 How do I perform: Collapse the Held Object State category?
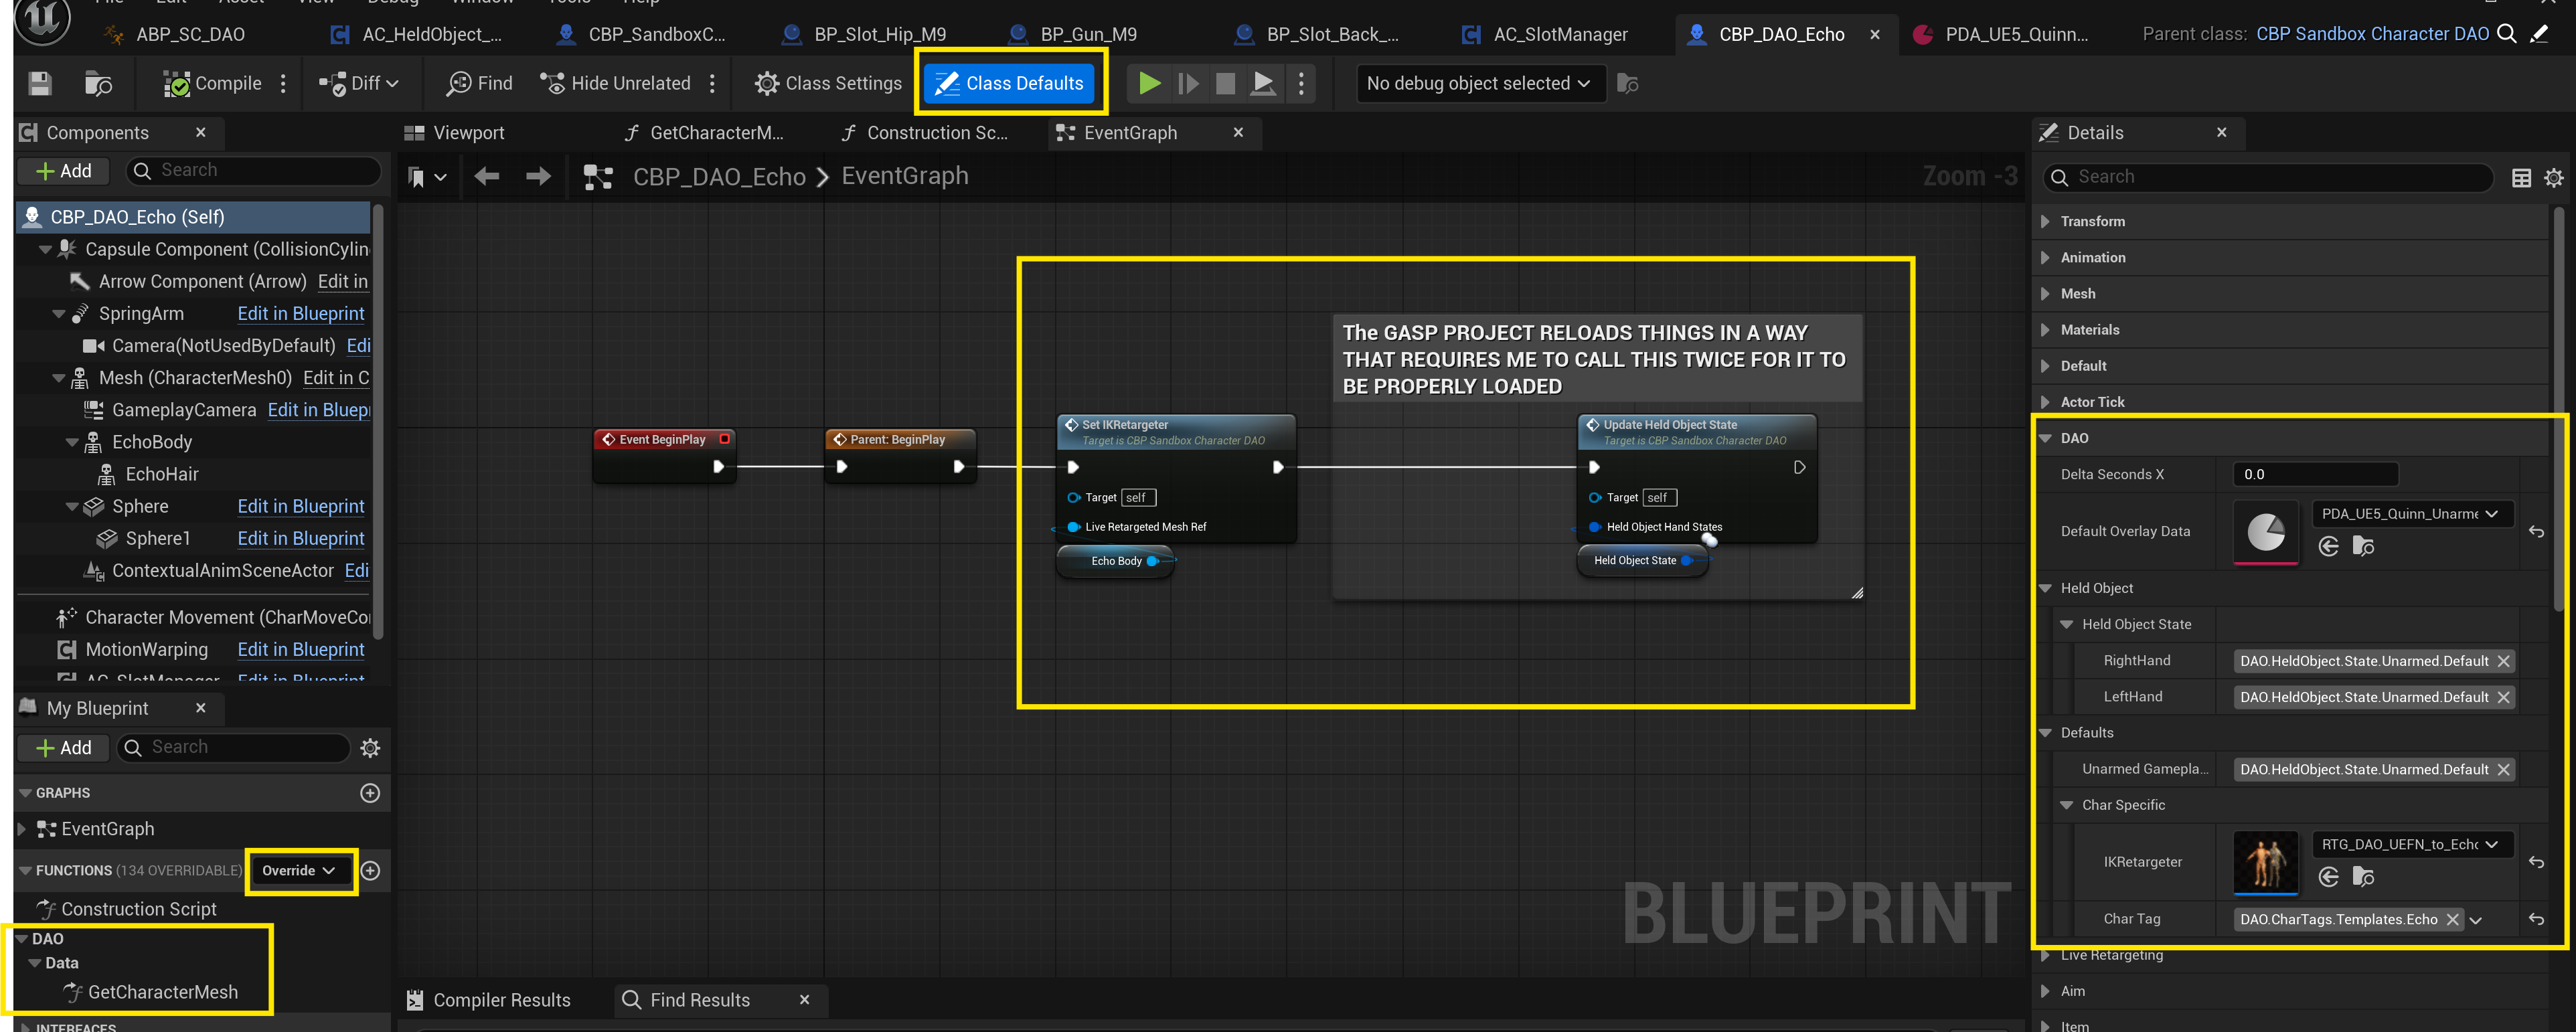[x=2066, y=624]
